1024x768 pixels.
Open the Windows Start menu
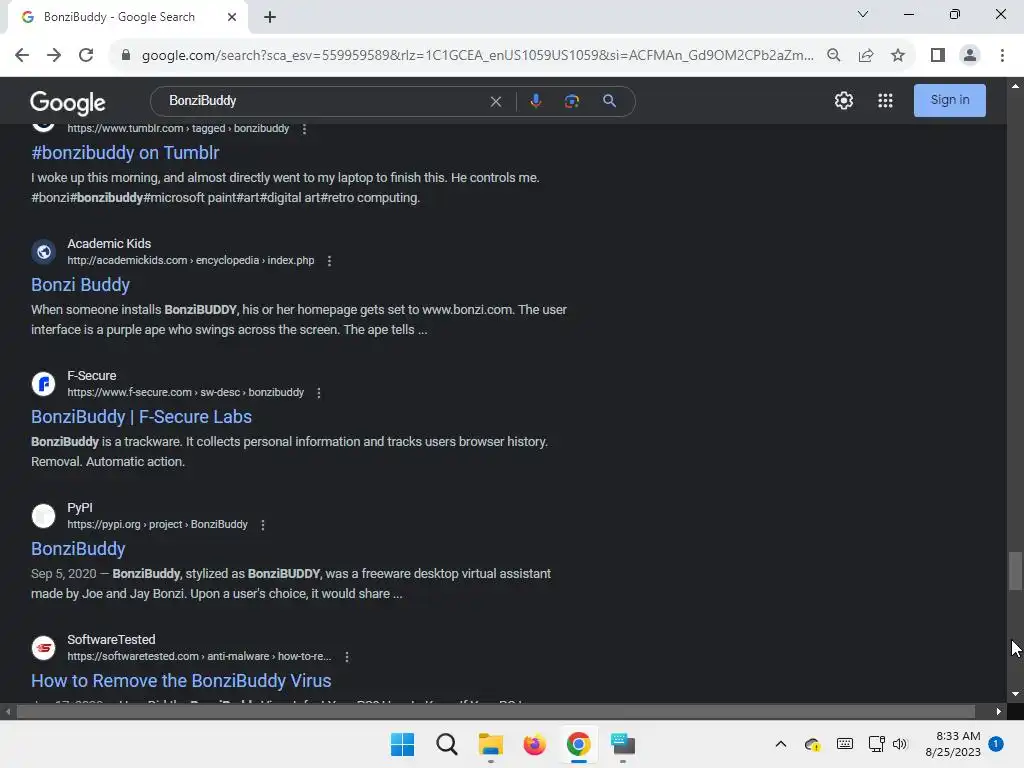pos(402,744)
